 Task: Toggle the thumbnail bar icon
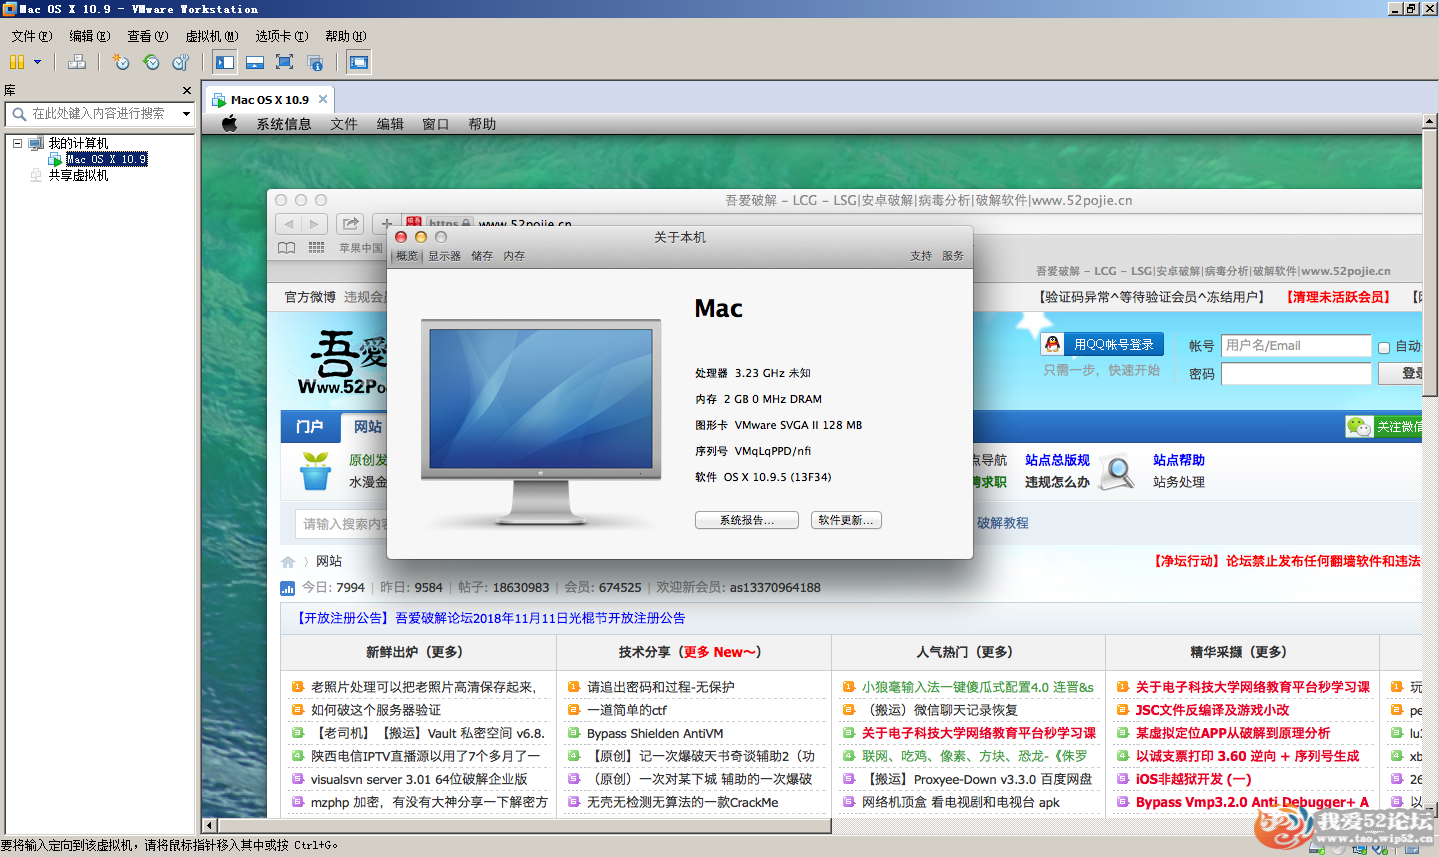[x=255, y=62]
